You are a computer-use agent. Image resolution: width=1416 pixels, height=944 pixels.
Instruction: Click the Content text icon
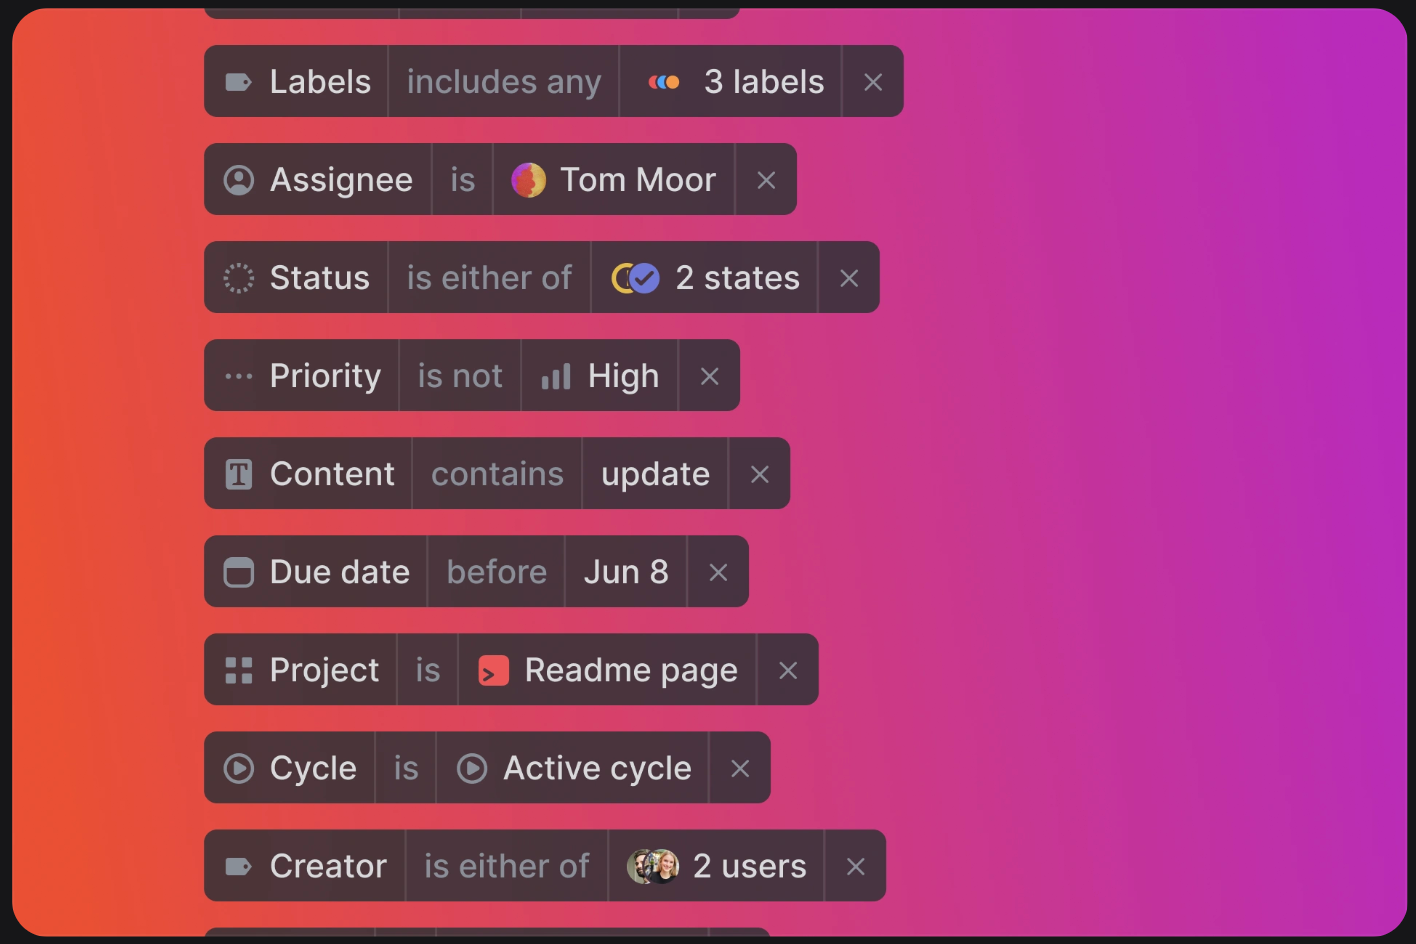point(238,474)
